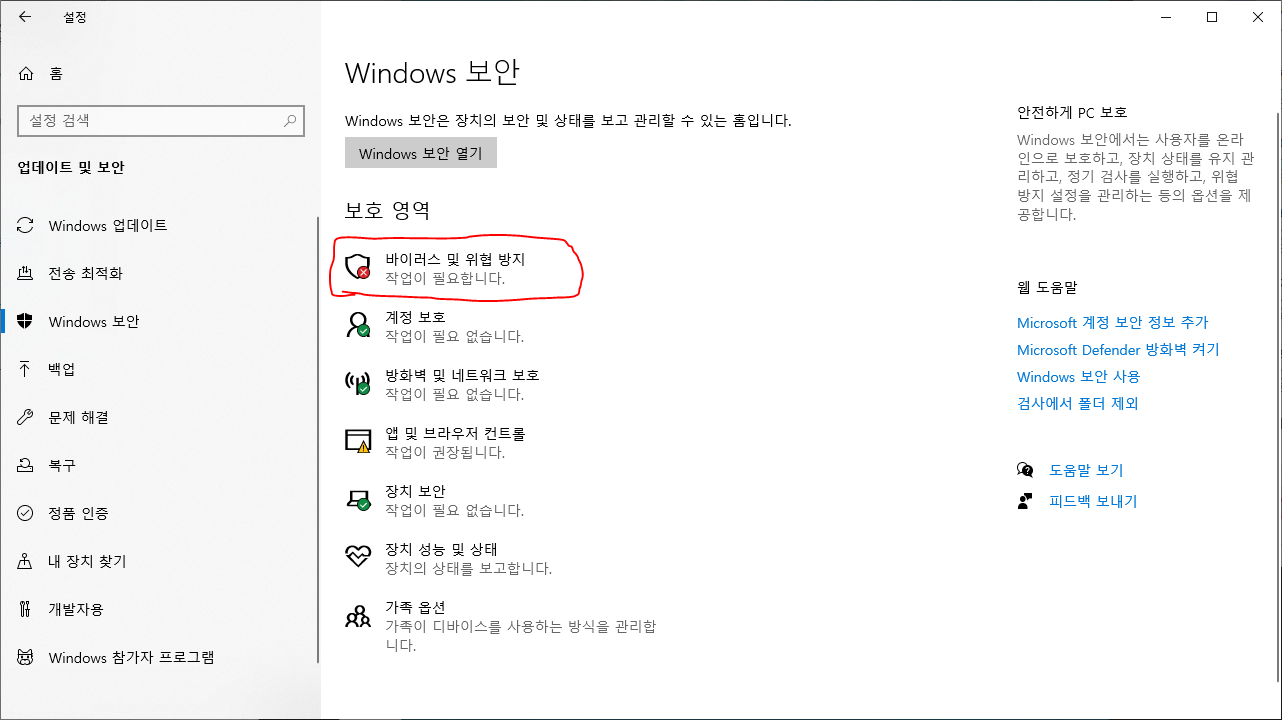Click the virus protection shield icon
Screen dimensions: 1282x720
coord(358,266)
